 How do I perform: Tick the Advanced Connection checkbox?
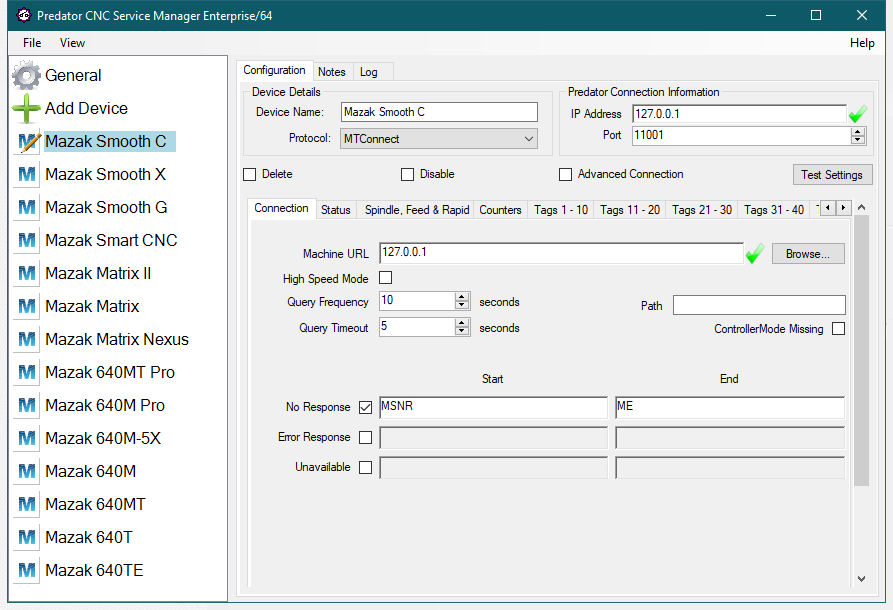click(x=565, y=174)
